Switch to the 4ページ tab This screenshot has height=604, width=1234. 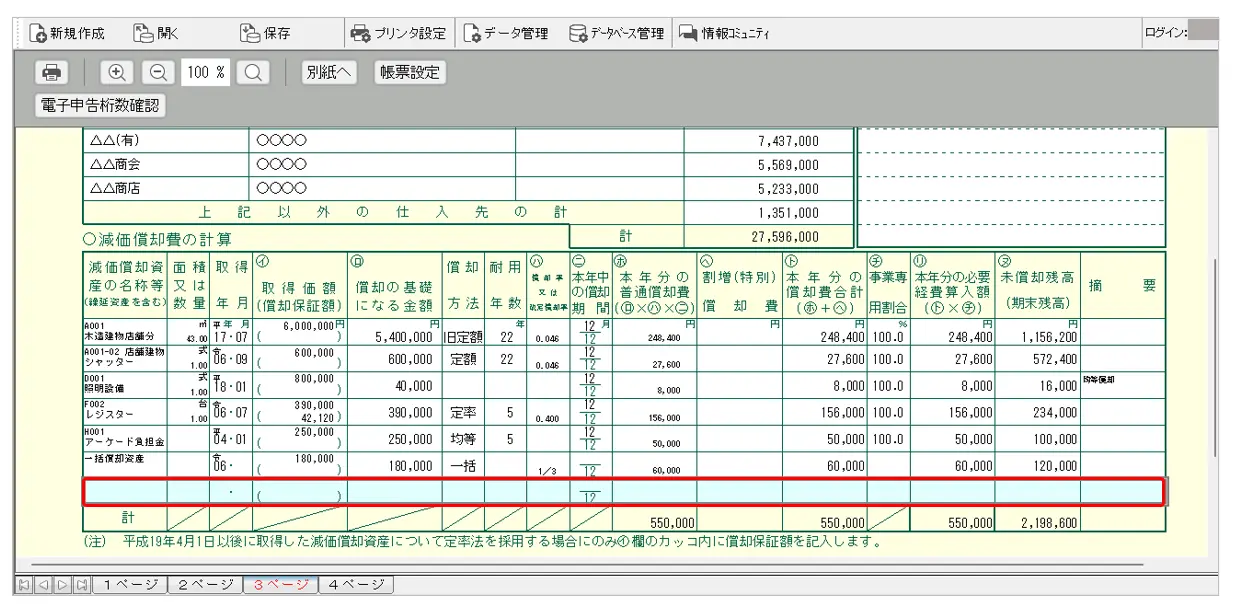point(356,584)
